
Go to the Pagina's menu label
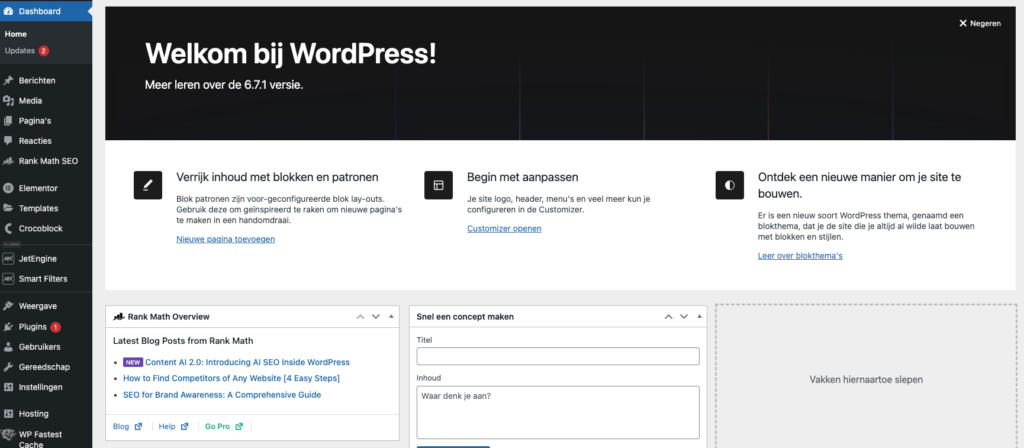tap(35, 121)
